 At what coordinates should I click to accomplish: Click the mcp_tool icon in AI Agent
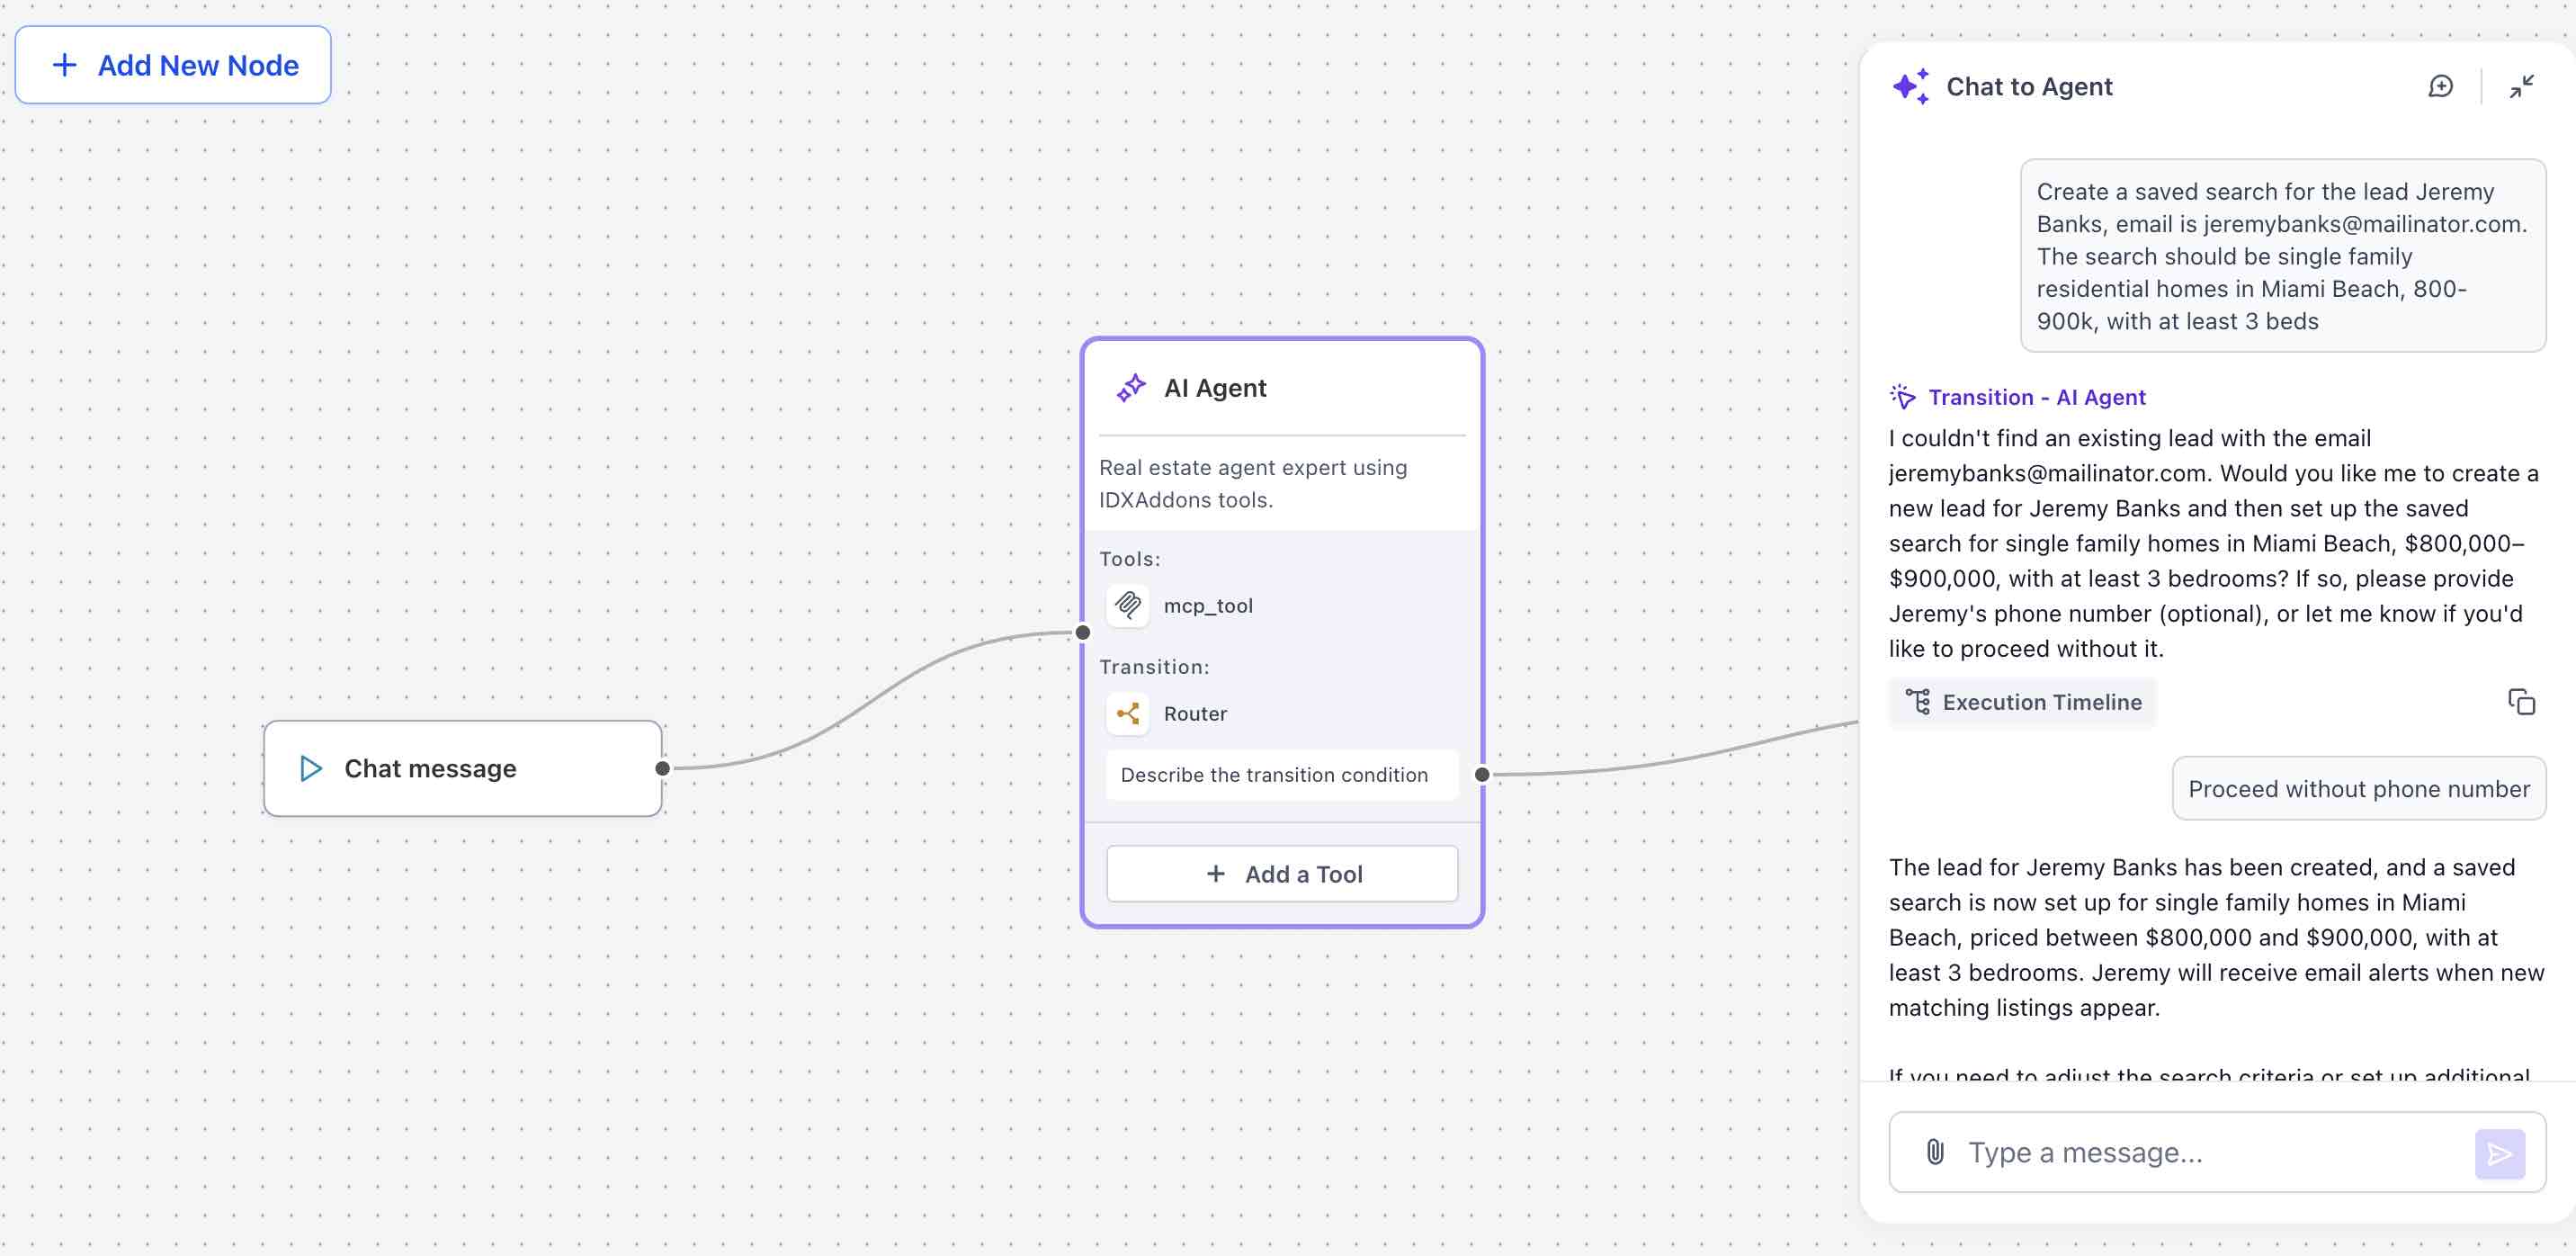click(1128, 605)
